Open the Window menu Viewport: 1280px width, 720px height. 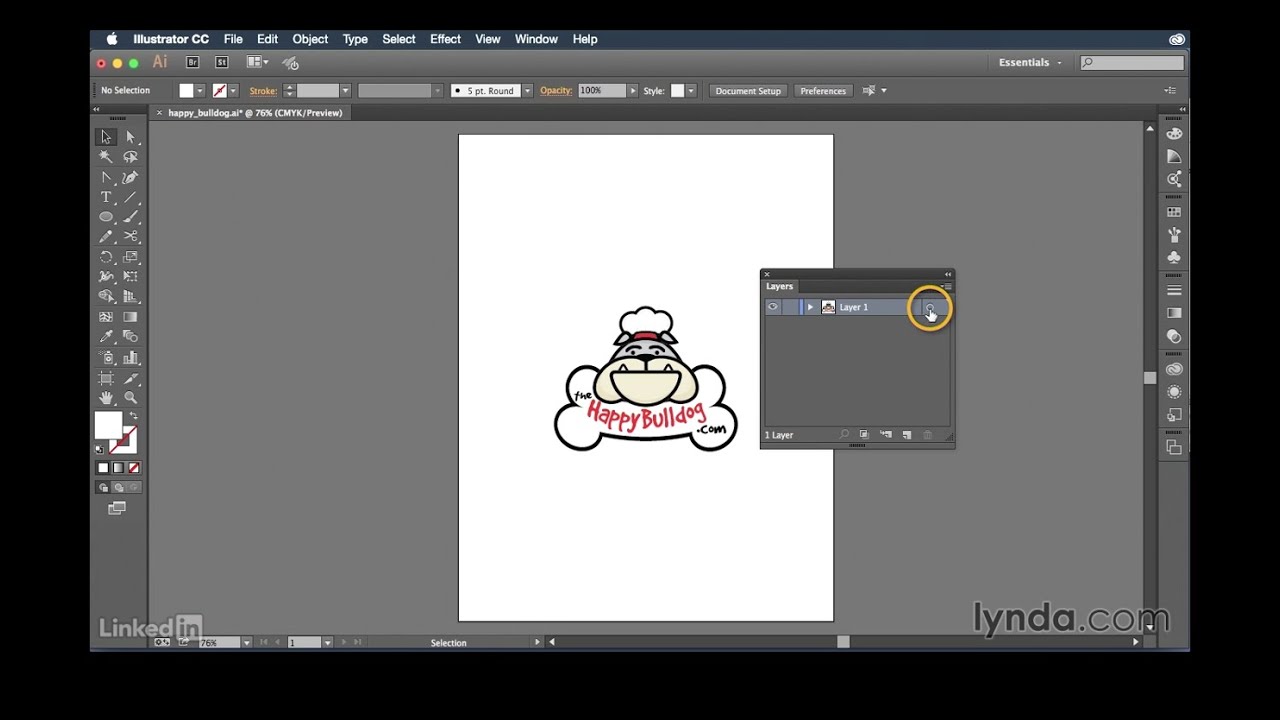pyautogui.click(x=536, y=39)
